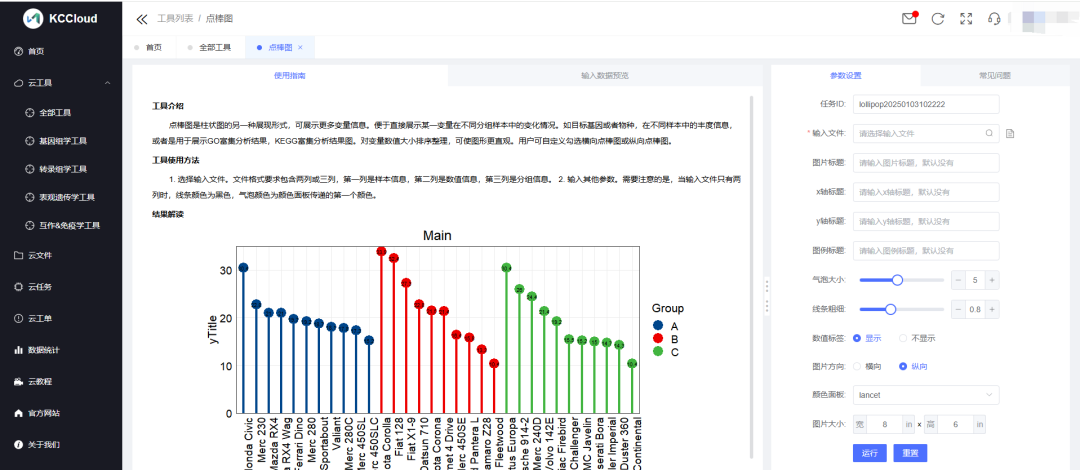The image size is (1080, 470).
Task: Click the 云工具 cloud icon in sidebar
Action: [19, 83]
